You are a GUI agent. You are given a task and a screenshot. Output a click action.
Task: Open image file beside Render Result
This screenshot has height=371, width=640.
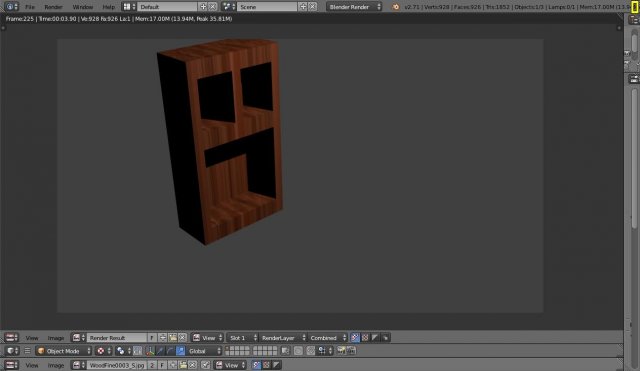[x=173, y=338]
